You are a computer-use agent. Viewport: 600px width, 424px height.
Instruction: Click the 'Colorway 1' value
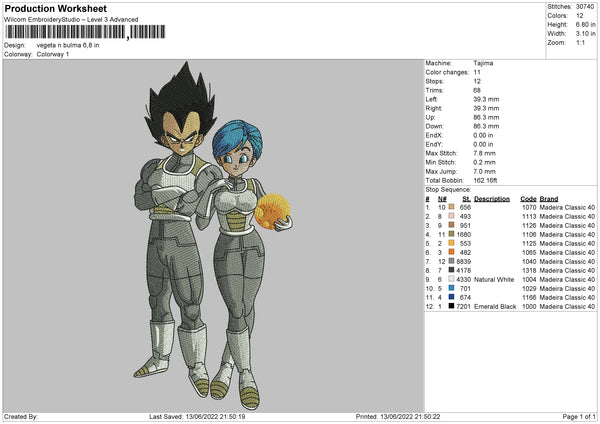pos(53,54)
